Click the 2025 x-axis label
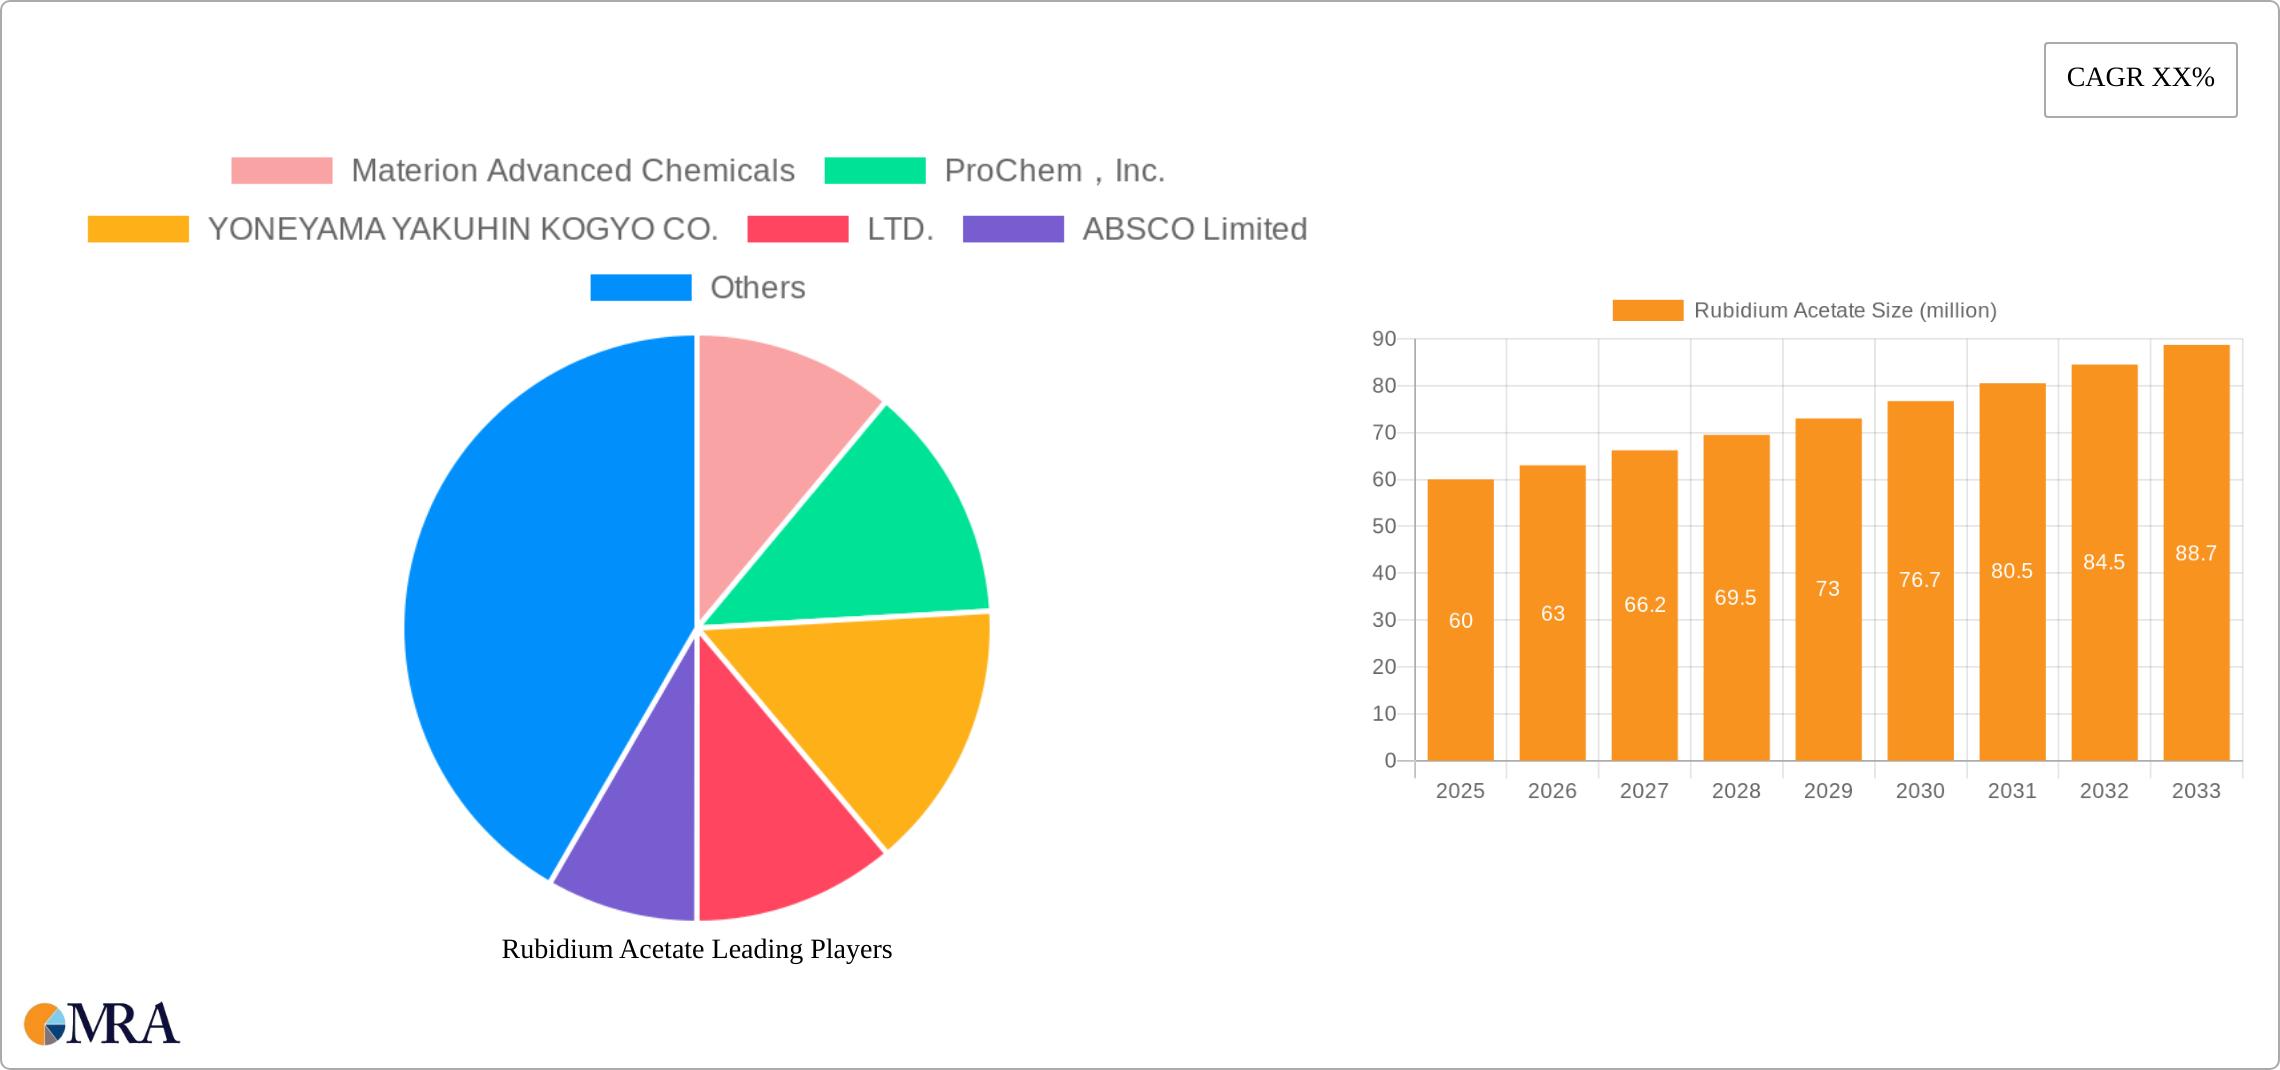The image size is (2280, 1070). click(1460, 791)
